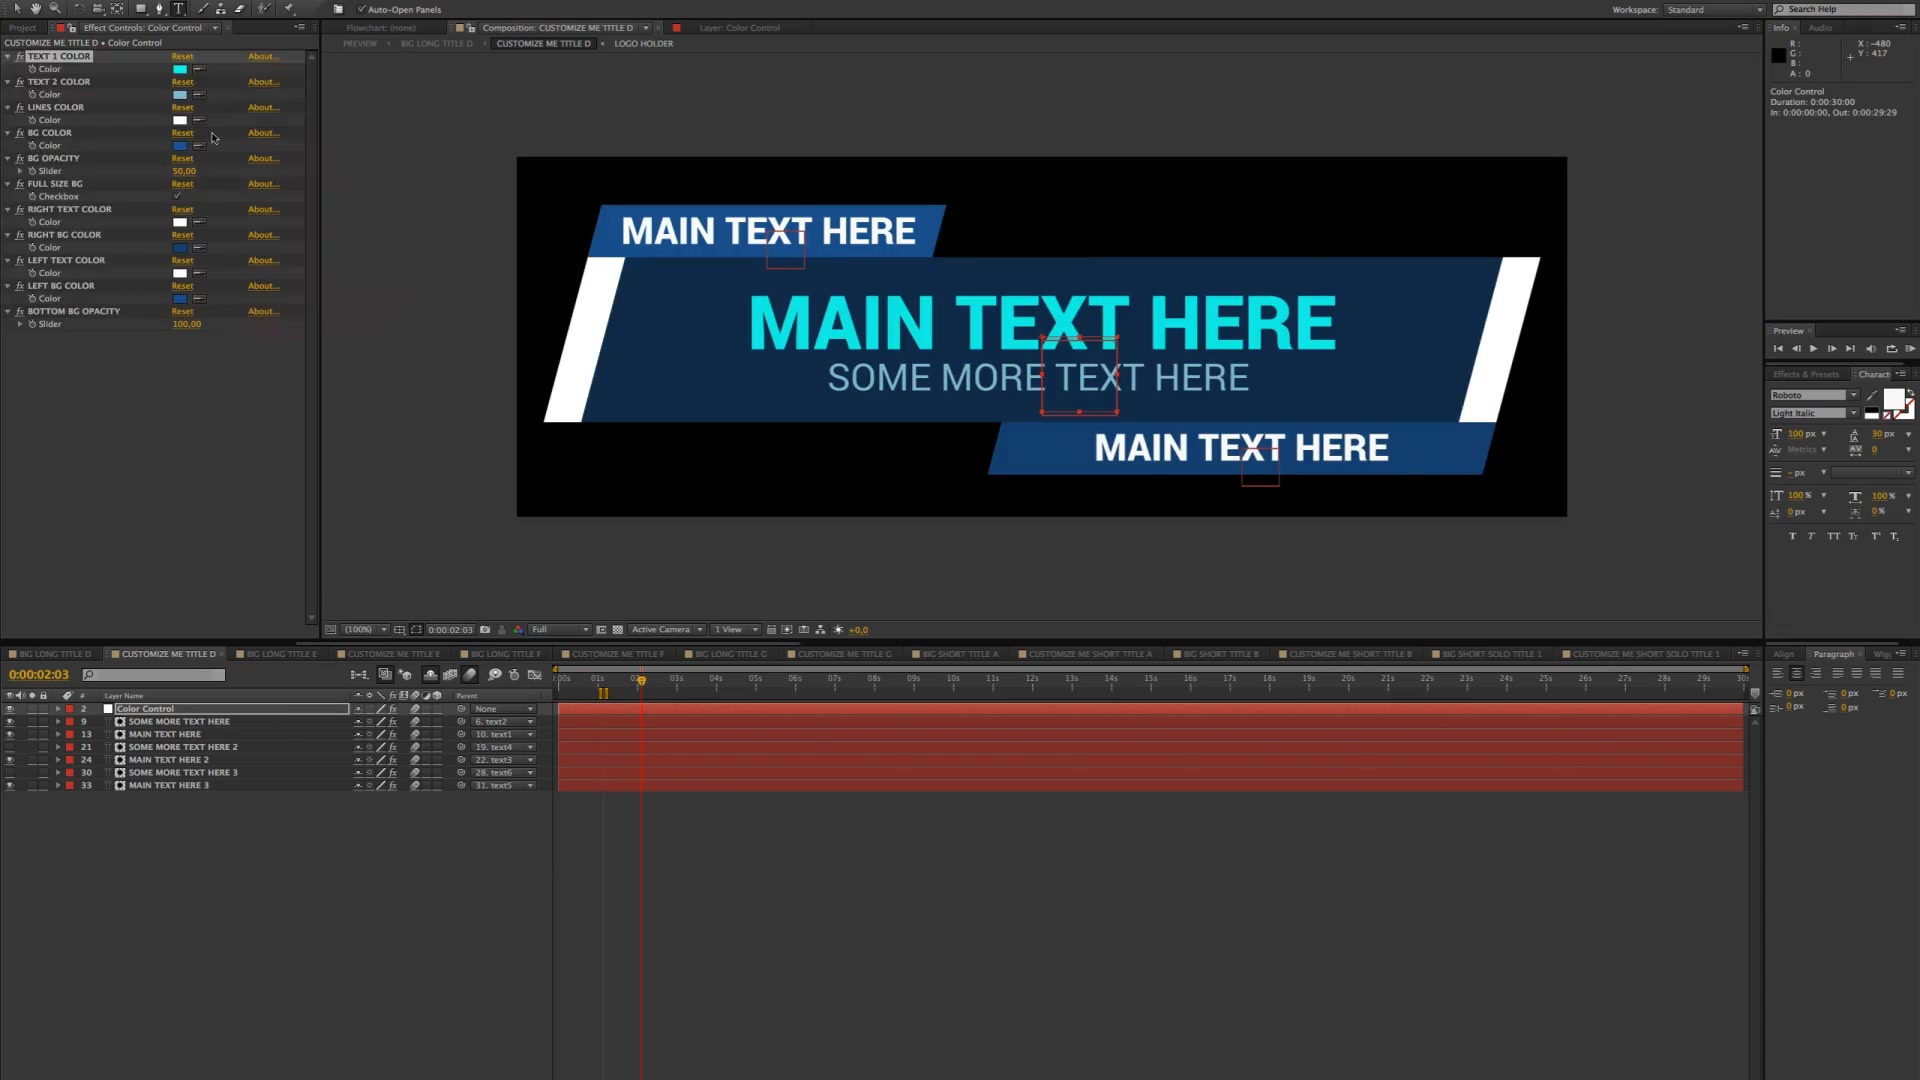
Task: Select the Puppet Pin tool
Action: coord(289,8)
